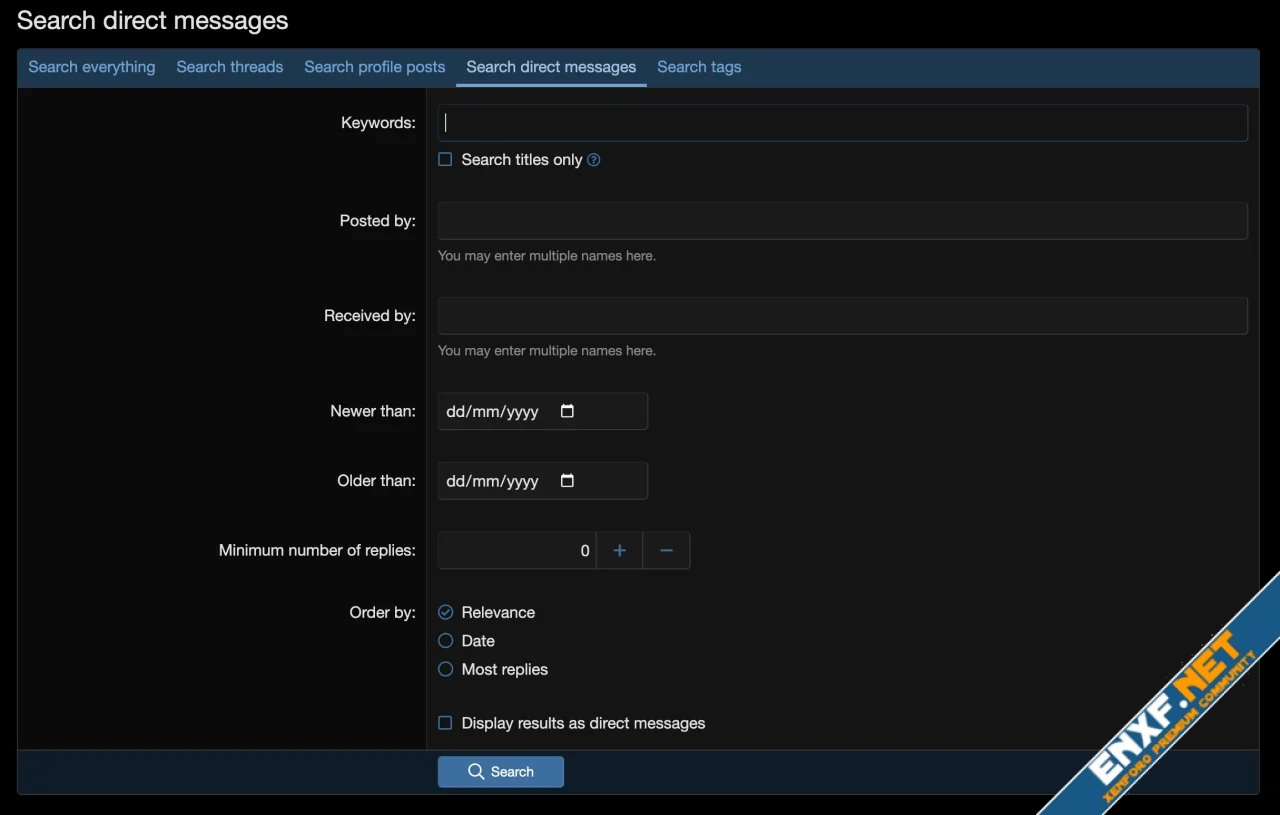
Task: Click the Minimum number of replies field
Action: 517,550
